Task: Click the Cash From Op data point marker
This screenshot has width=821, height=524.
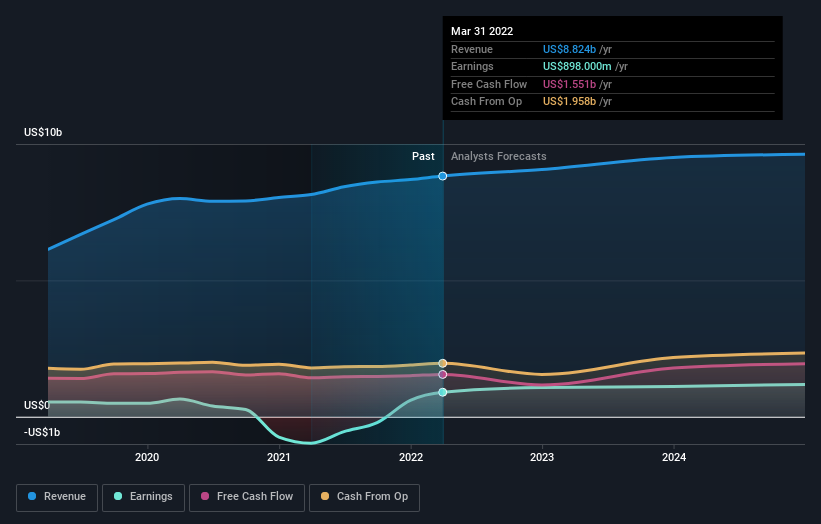Action: [442, 363]
